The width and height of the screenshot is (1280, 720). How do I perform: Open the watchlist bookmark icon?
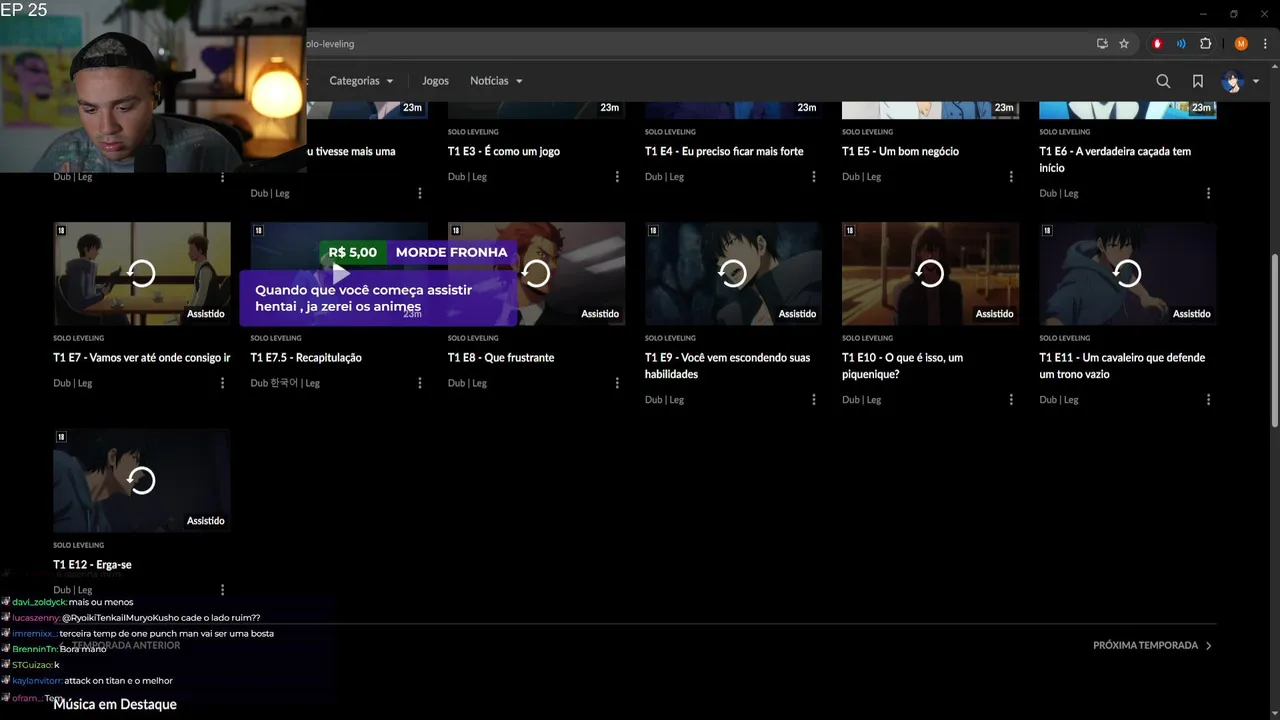coord(1197,81)
